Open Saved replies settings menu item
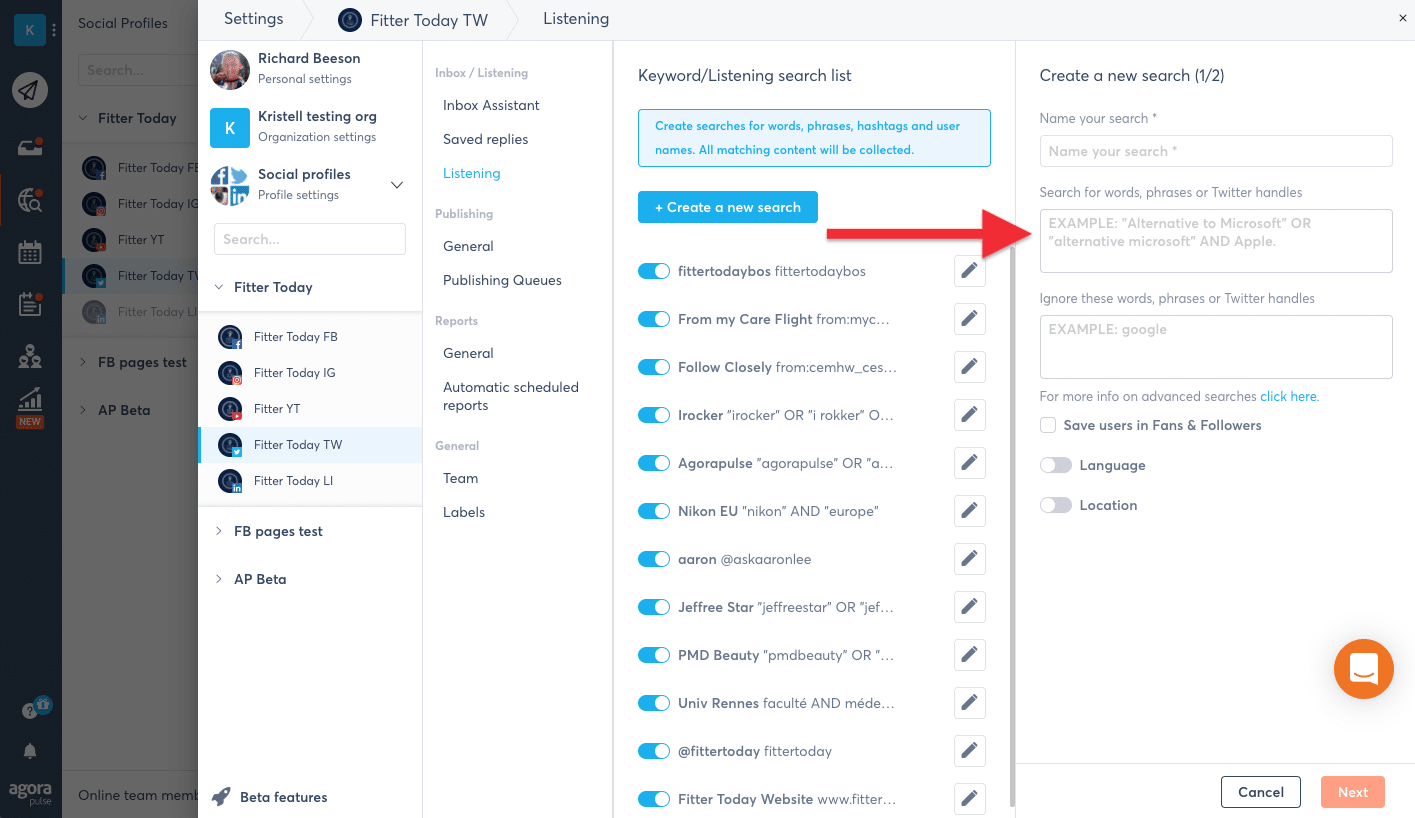Viewport: 1415px width, 818px height. pos(485,139)
